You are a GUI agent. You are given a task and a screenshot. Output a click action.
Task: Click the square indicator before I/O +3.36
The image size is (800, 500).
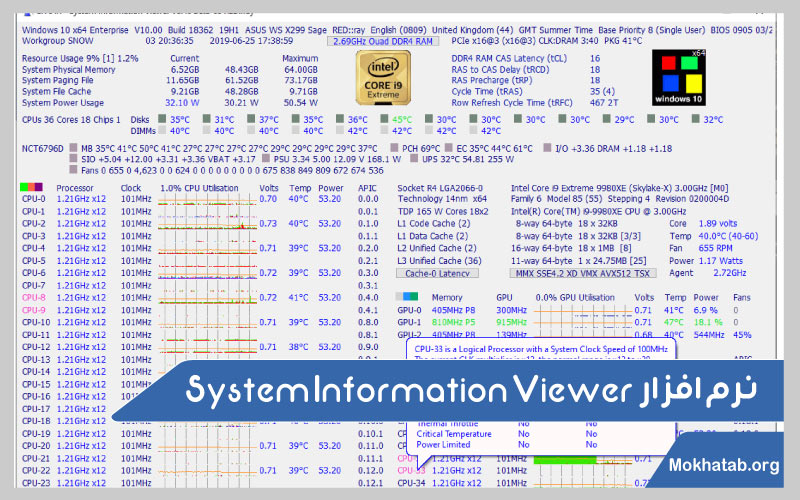[547, 148]
